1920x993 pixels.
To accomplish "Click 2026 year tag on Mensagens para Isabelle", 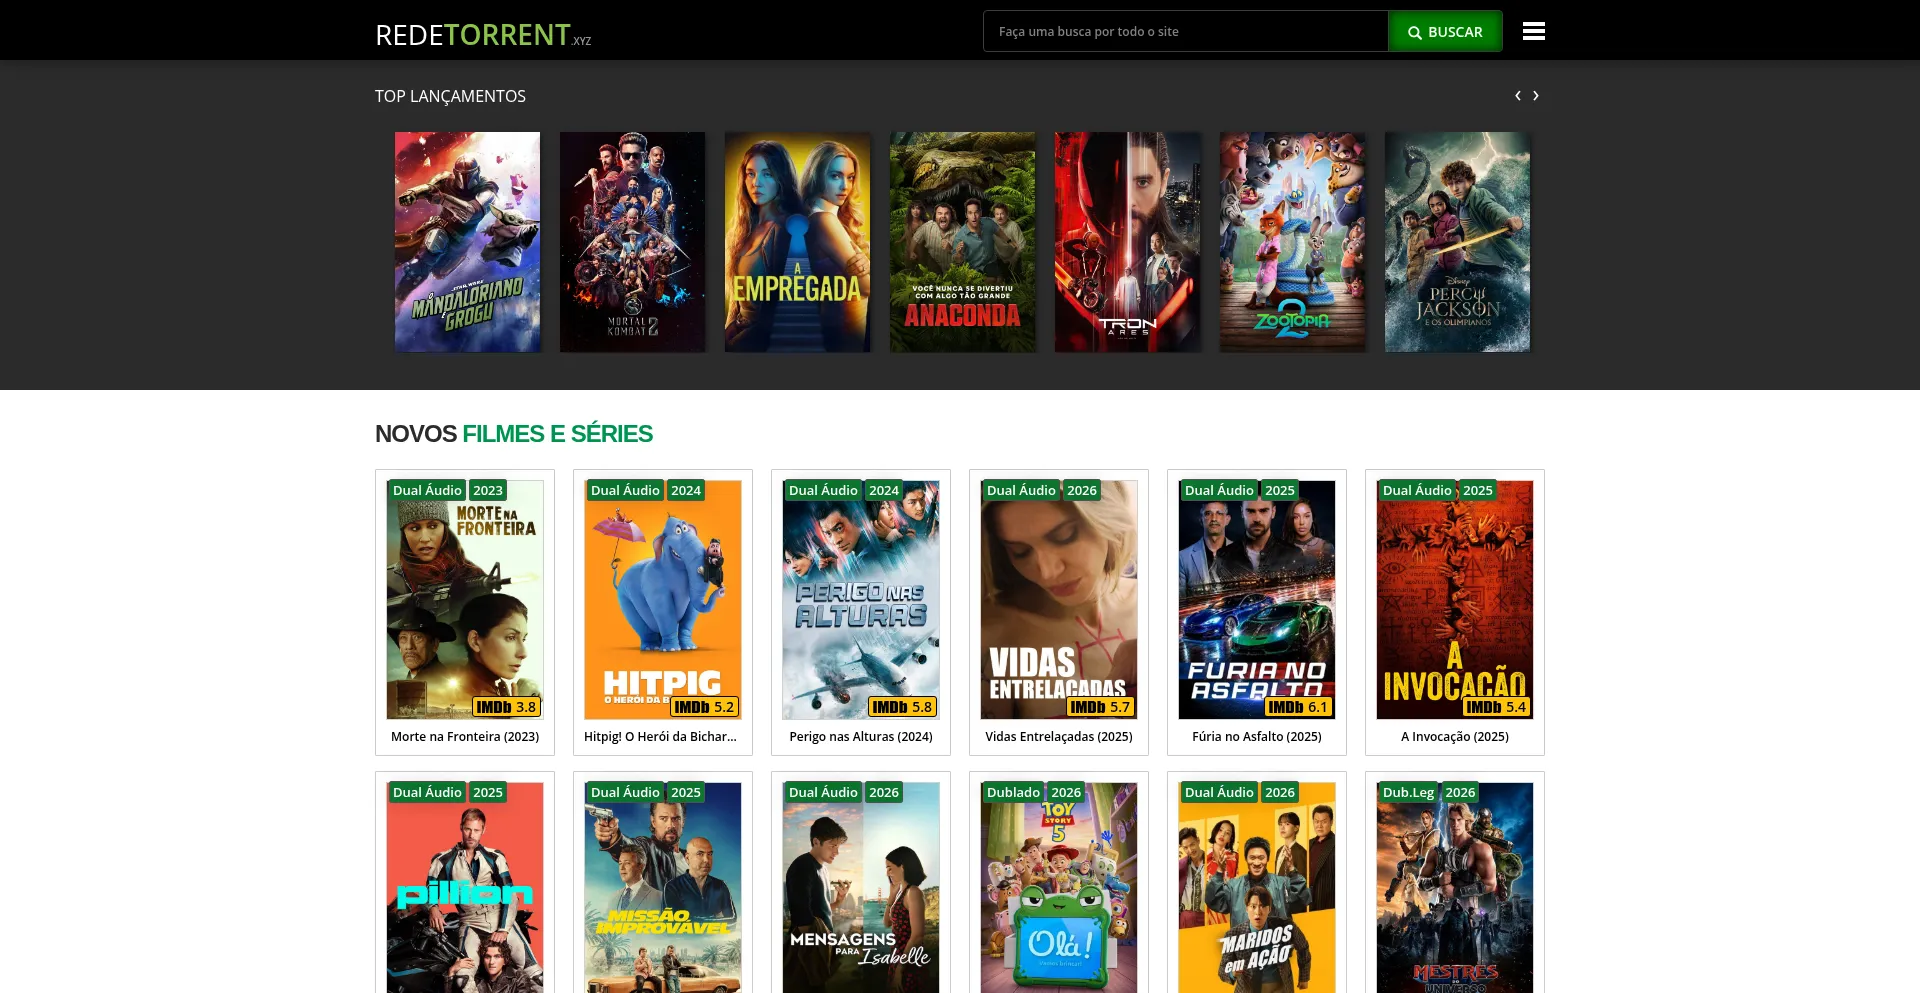I will 884,793.
